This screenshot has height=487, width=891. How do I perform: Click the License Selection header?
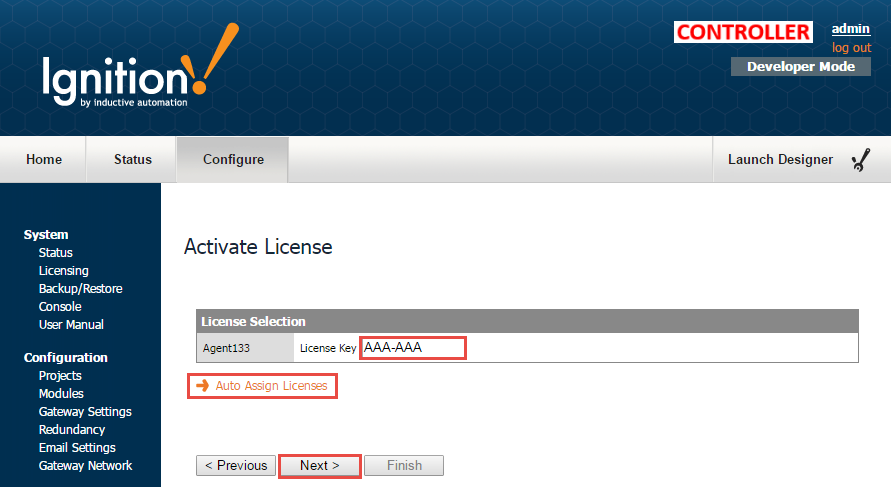coord(527,322)
